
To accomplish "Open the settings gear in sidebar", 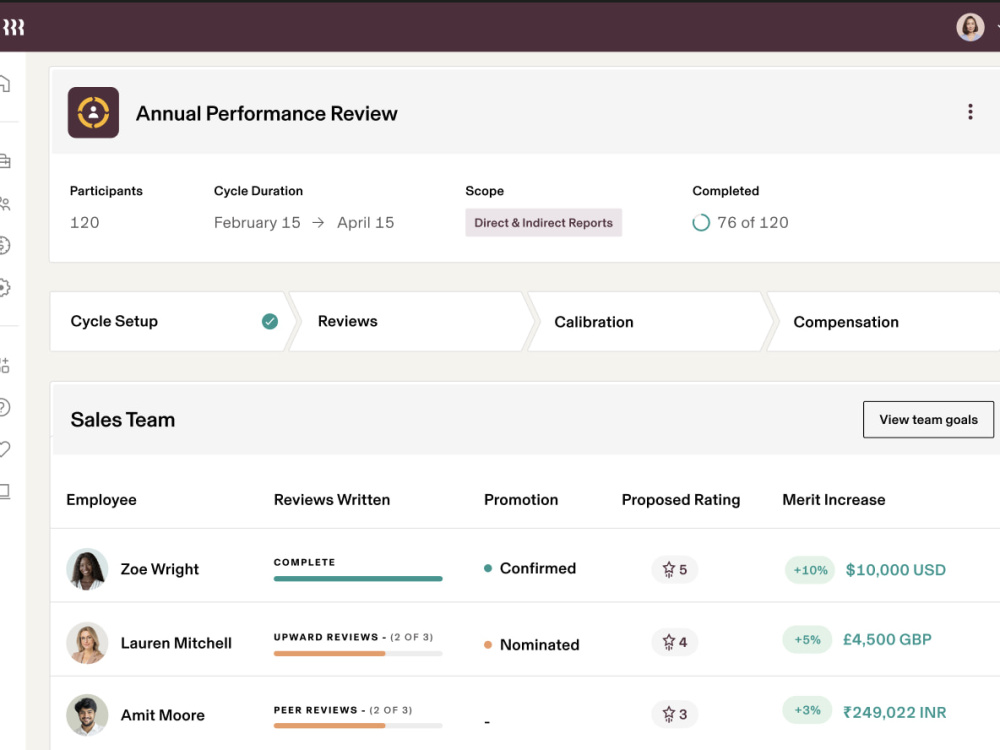I will tap(5, 288).
